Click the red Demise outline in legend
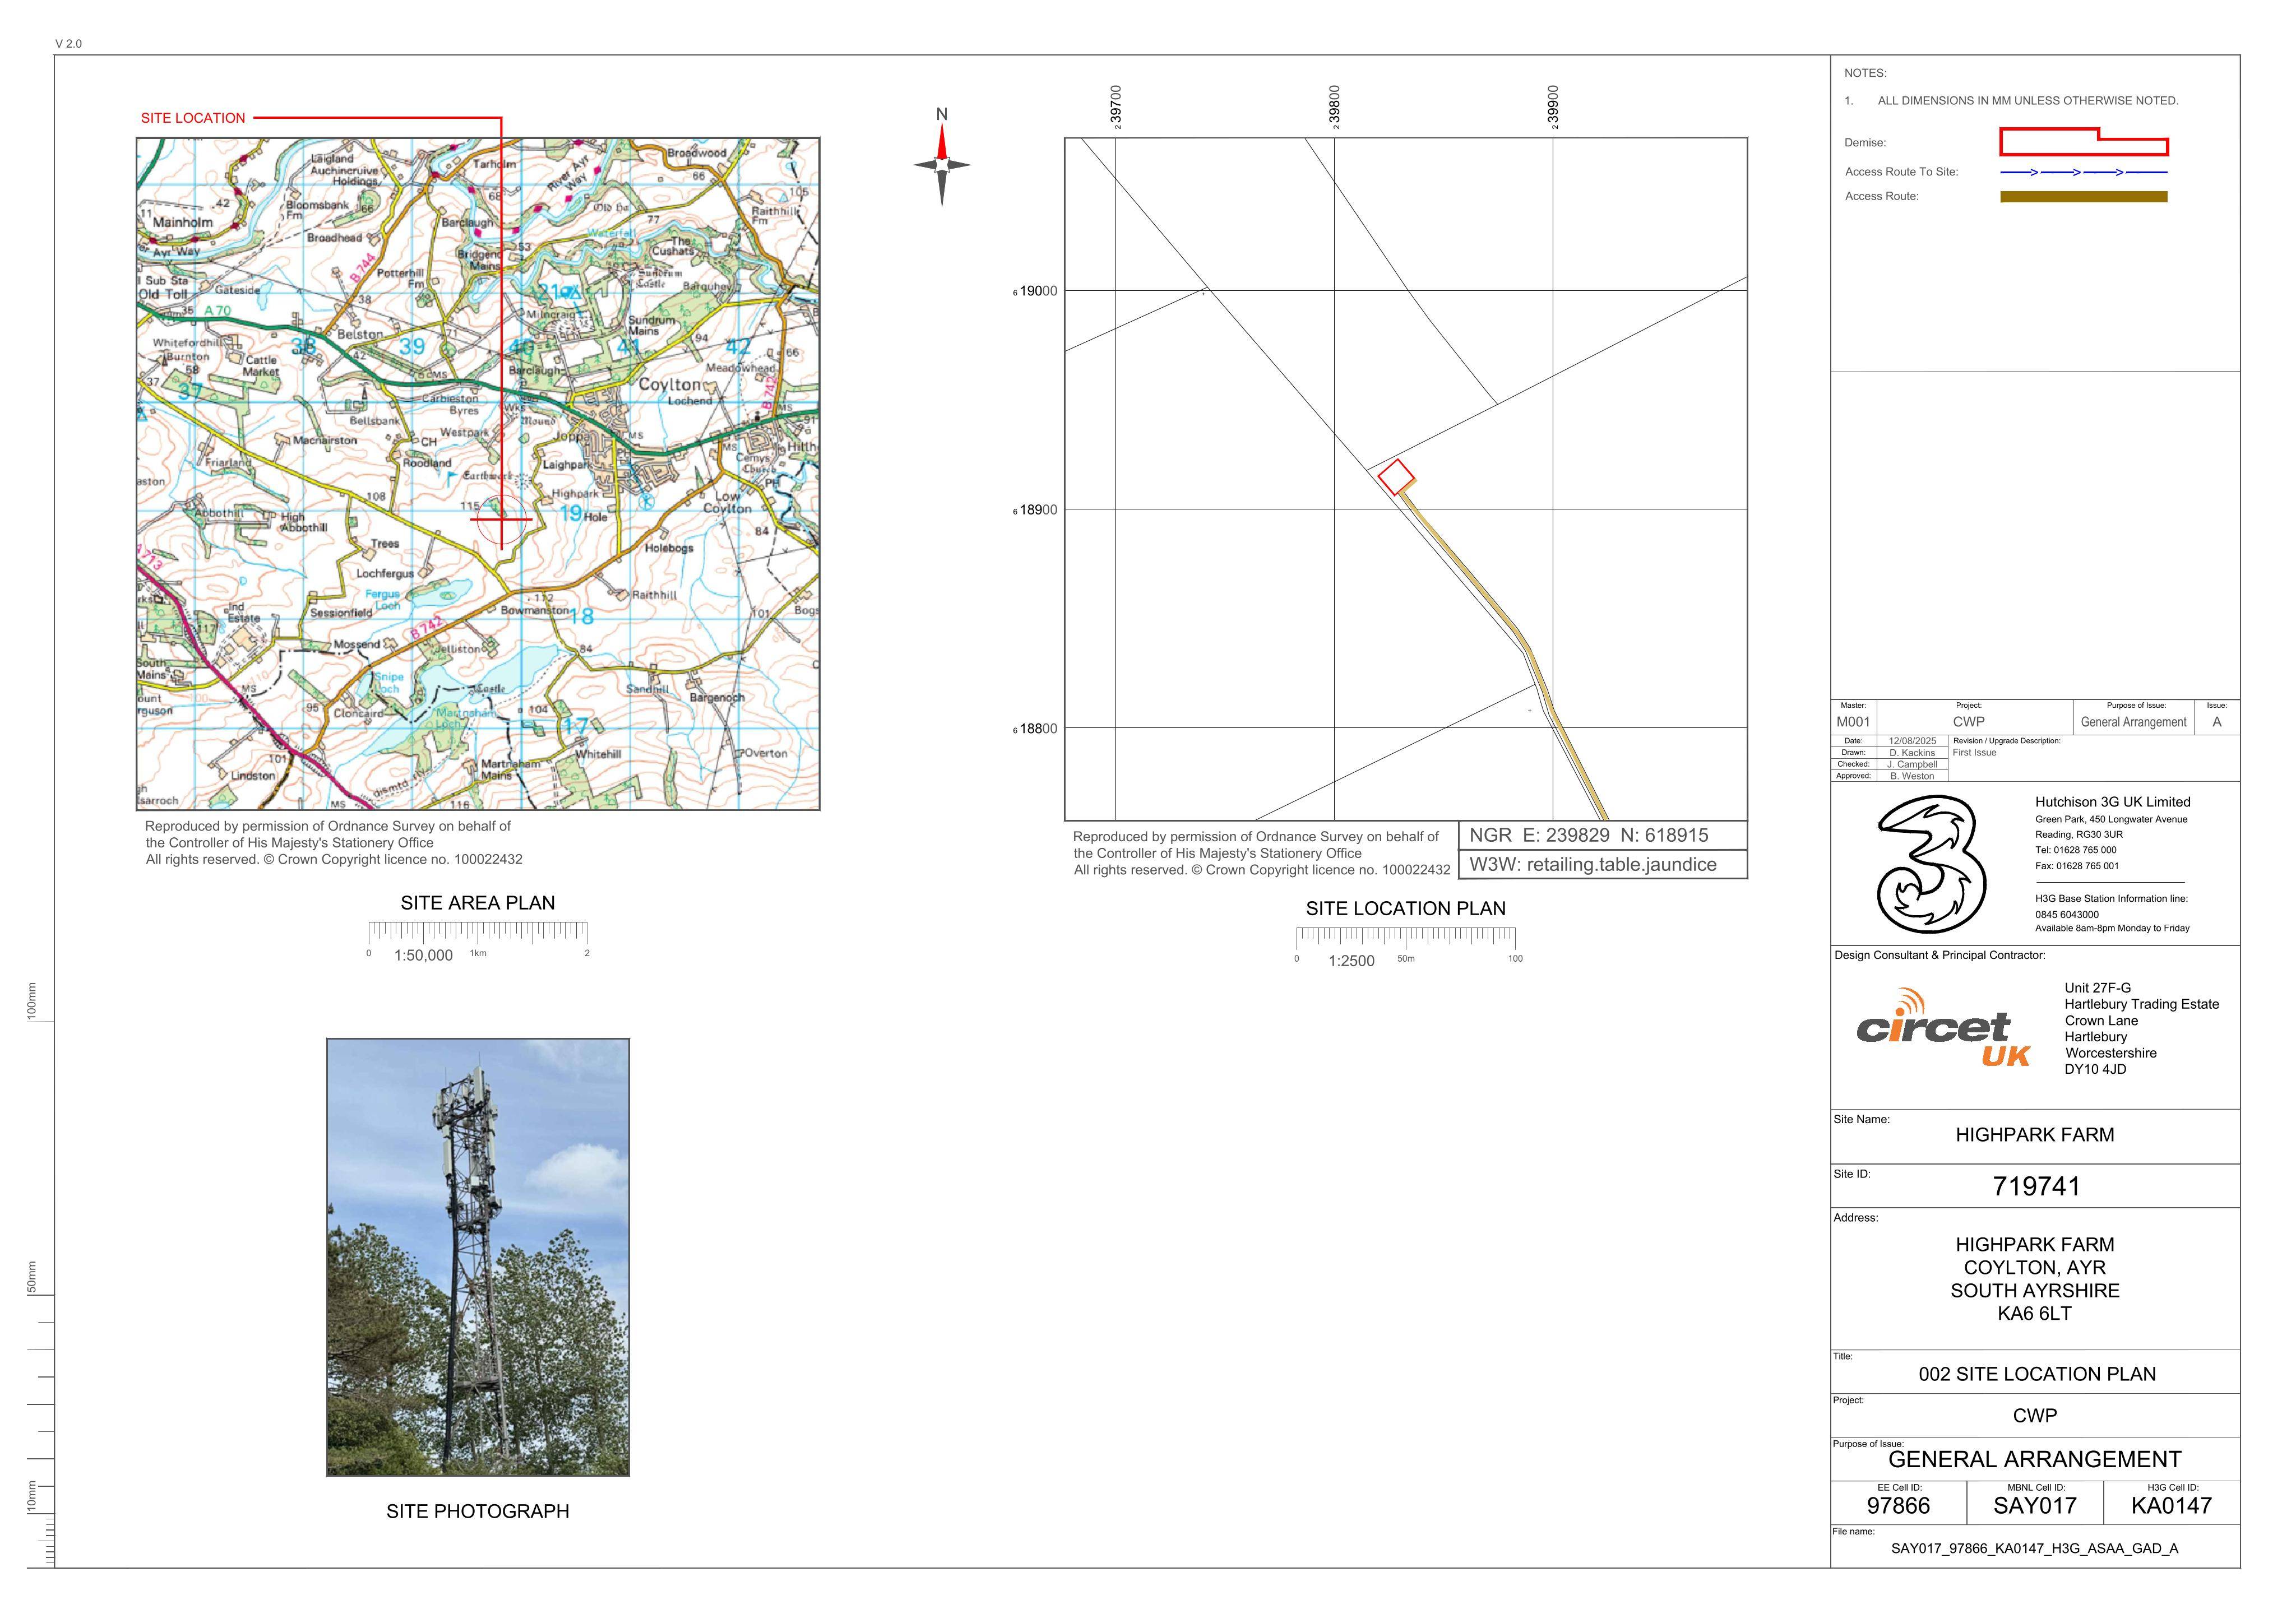 coord(2084,142)
